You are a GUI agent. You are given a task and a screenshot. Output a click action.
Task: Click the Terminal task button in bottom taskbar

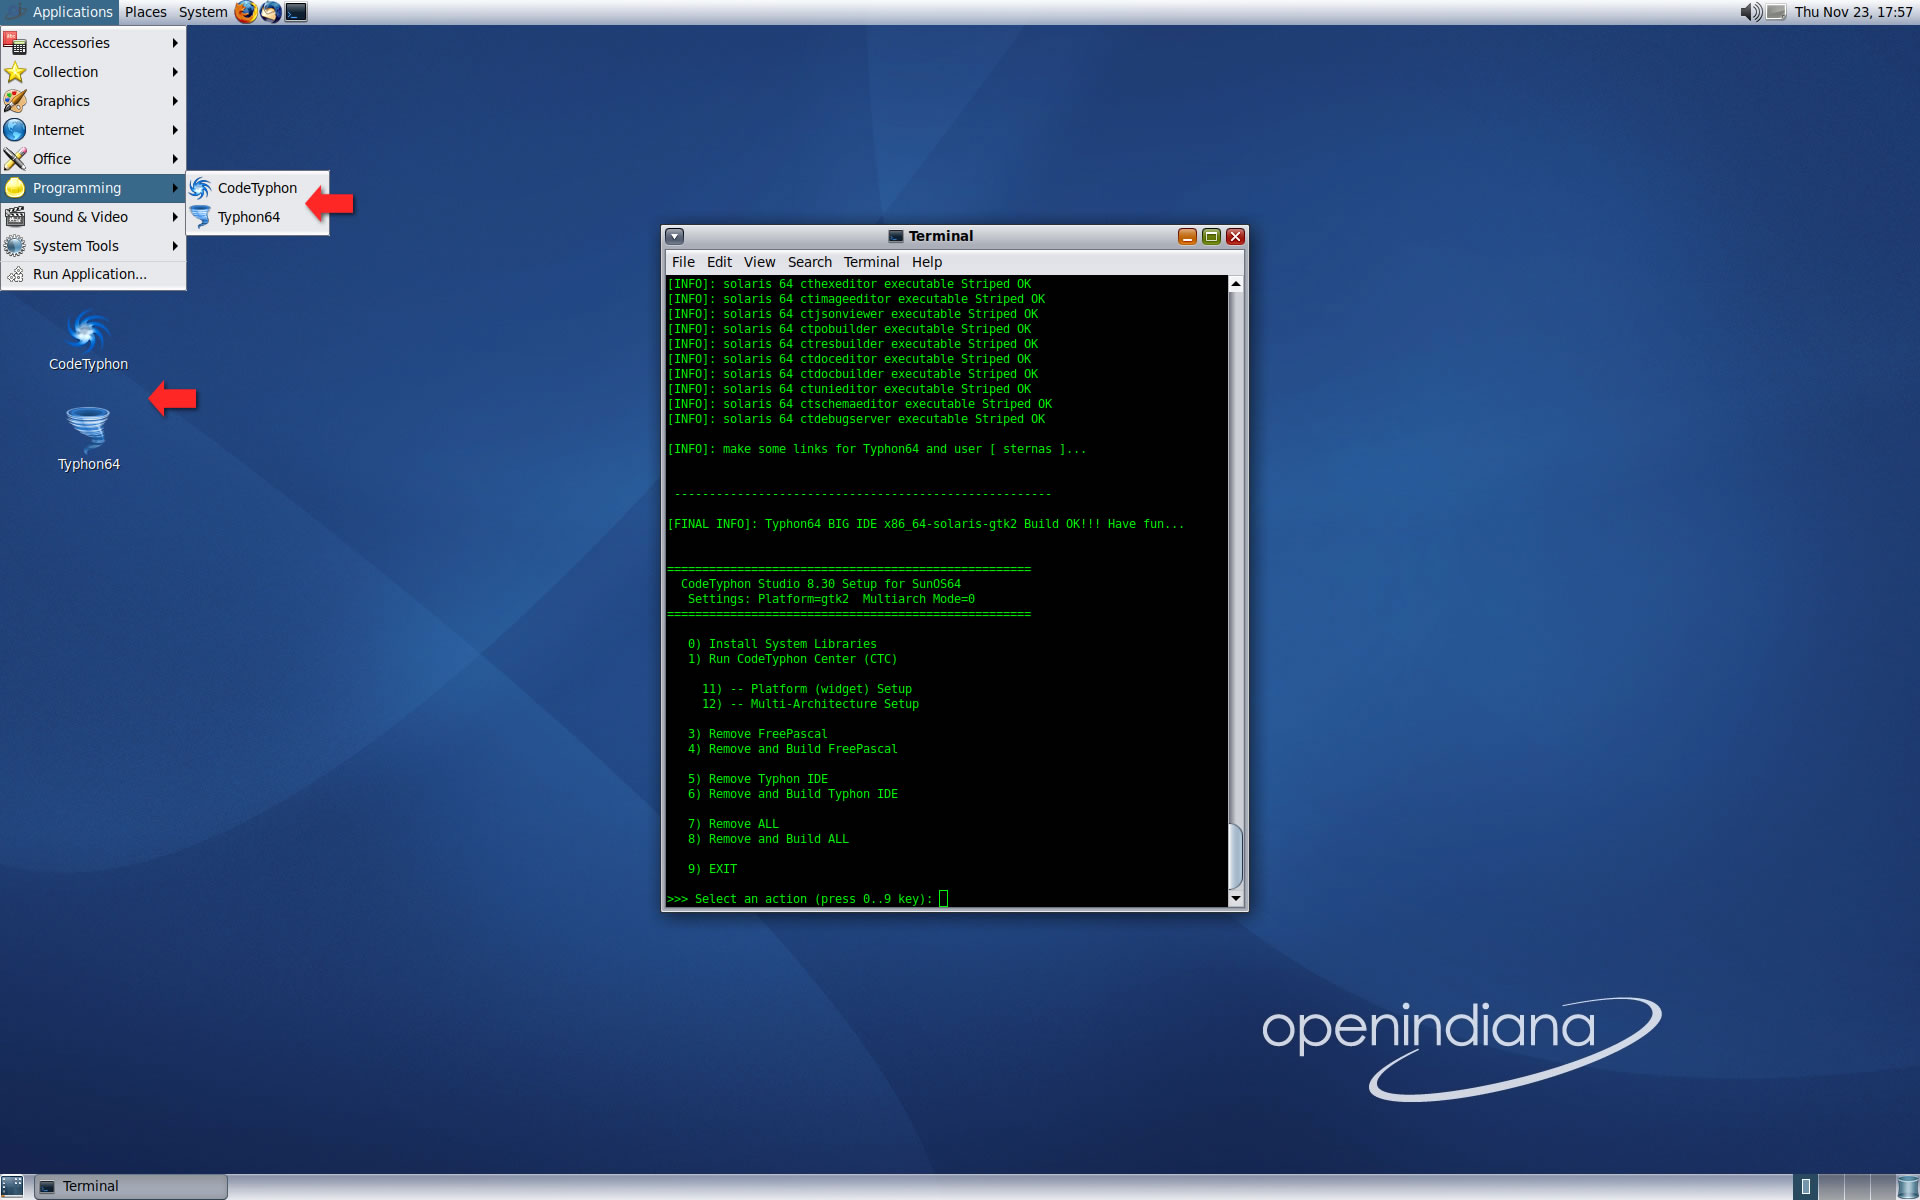click(x=131, y=1186)
